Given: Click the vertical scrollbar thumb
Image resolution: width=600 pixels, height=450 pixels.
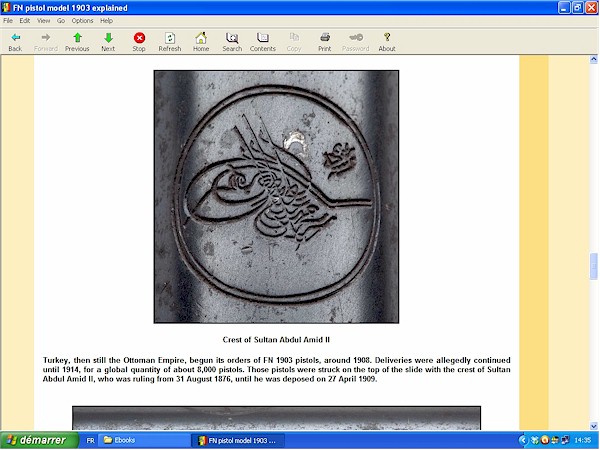Looking at the screenshot, I should (593, 267).
